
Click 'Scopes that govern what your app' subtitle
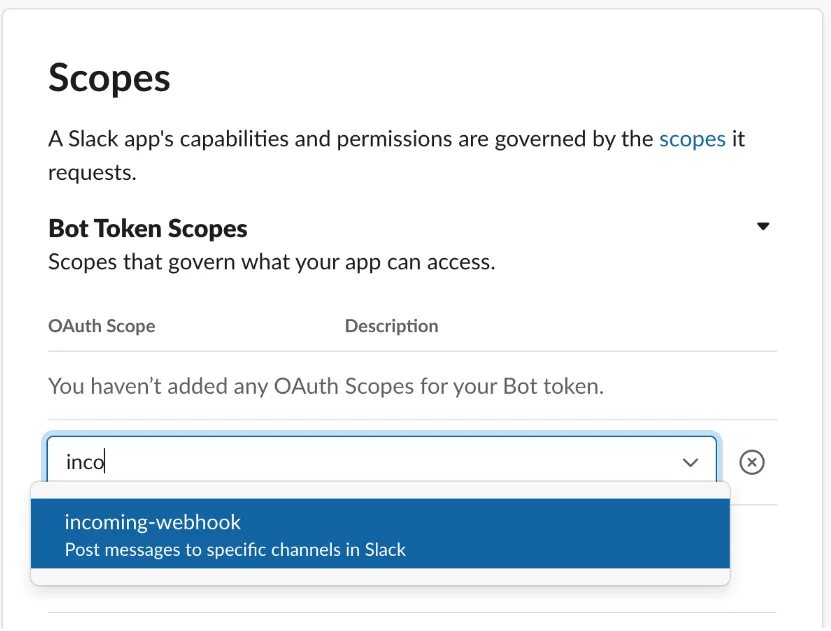(272, 263)
